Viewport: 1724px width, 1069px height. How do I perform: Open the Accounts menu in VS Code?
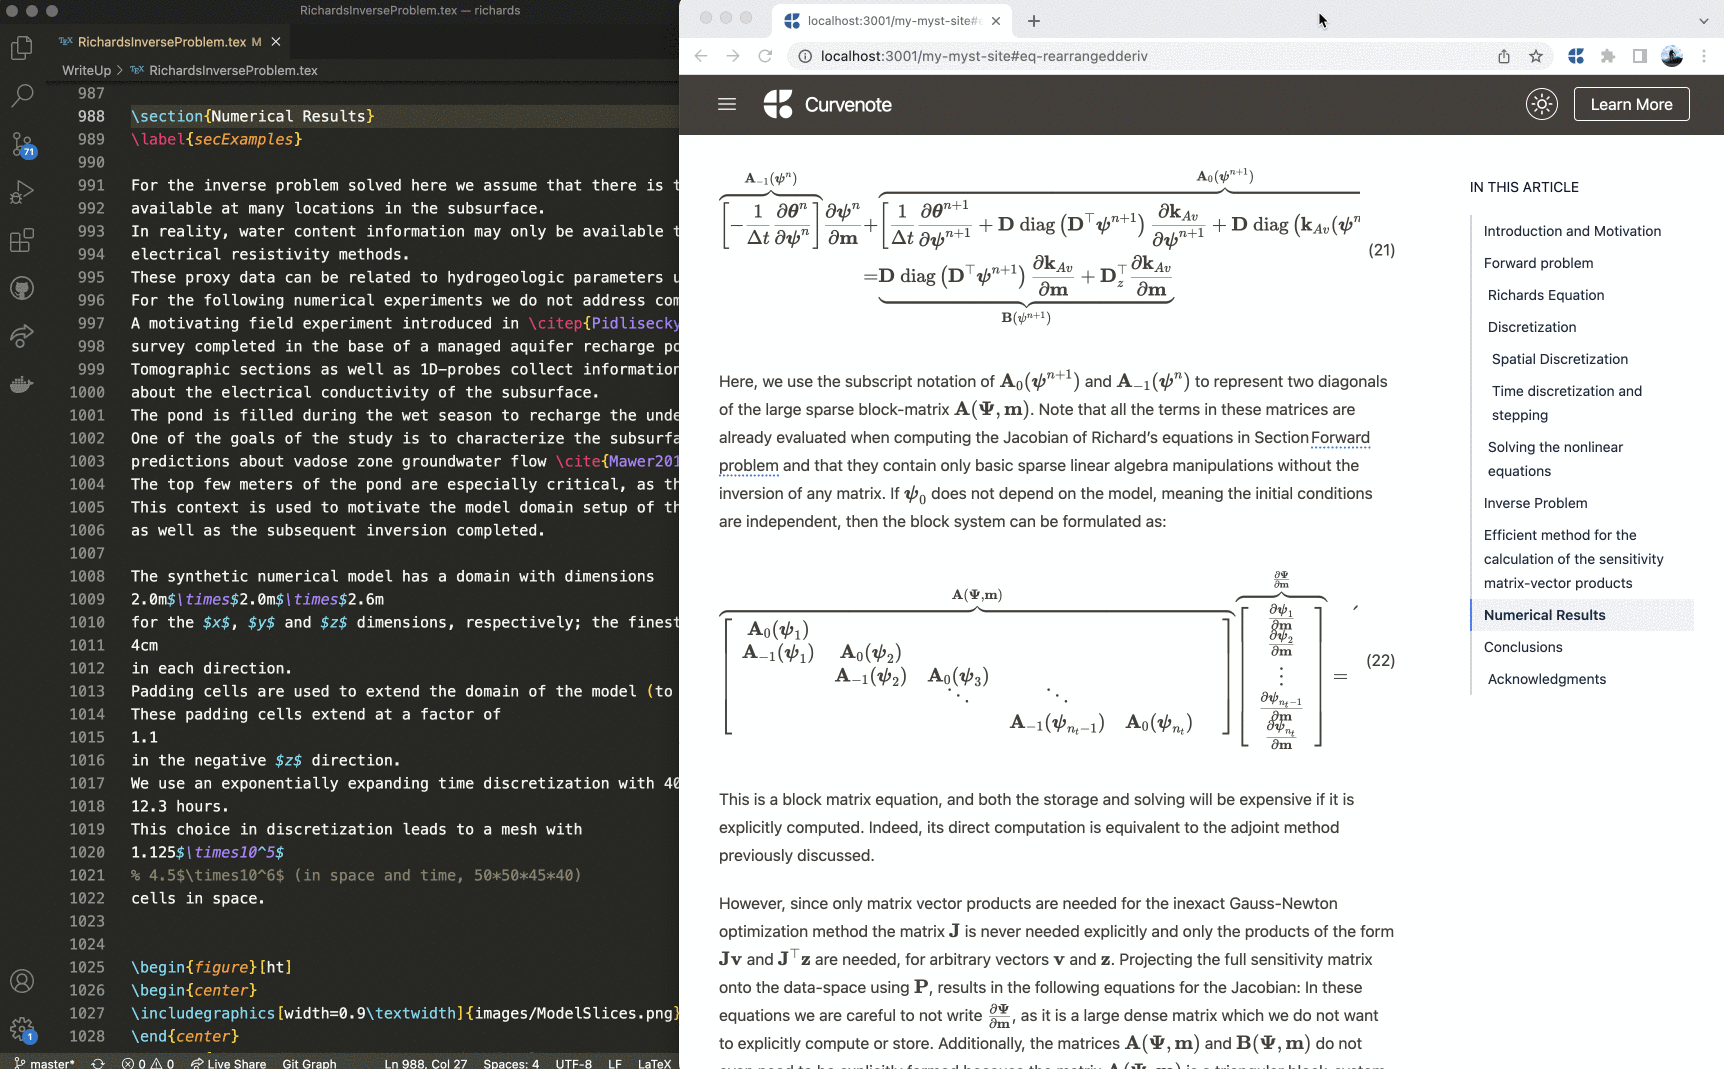pyautogui.click(x=22, y=981)
